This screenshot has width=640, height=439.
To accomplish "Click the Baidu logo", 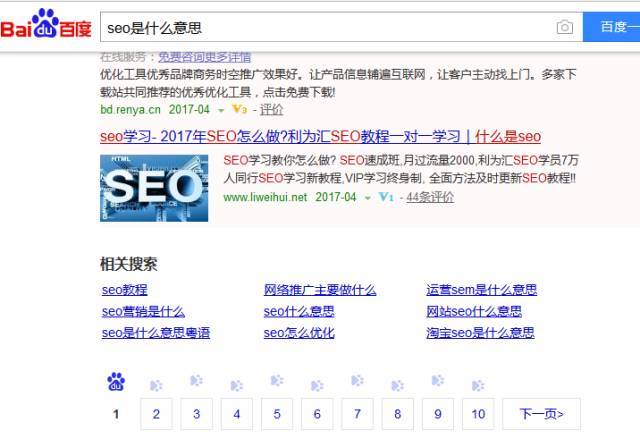I will pyautogui.click(x=46, y=24).
